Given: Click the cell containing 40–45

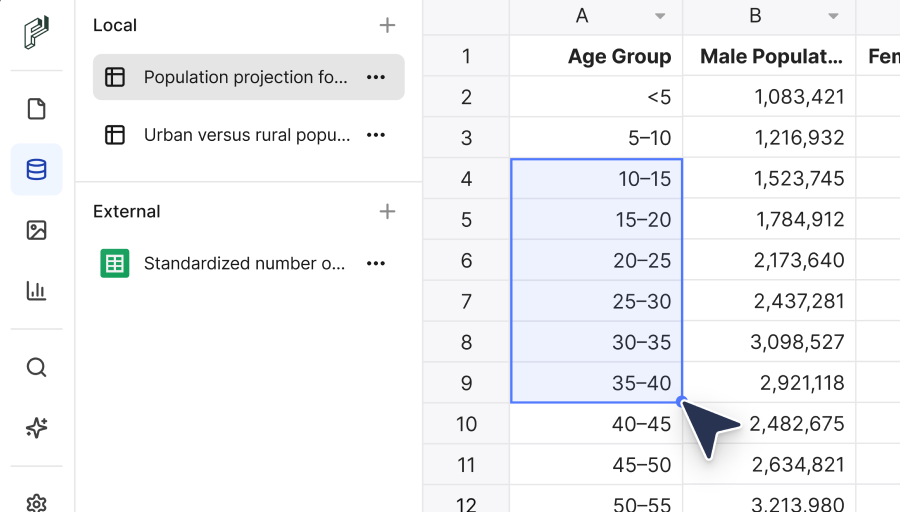Looking at the screenshot, I should tap(596, 424).
